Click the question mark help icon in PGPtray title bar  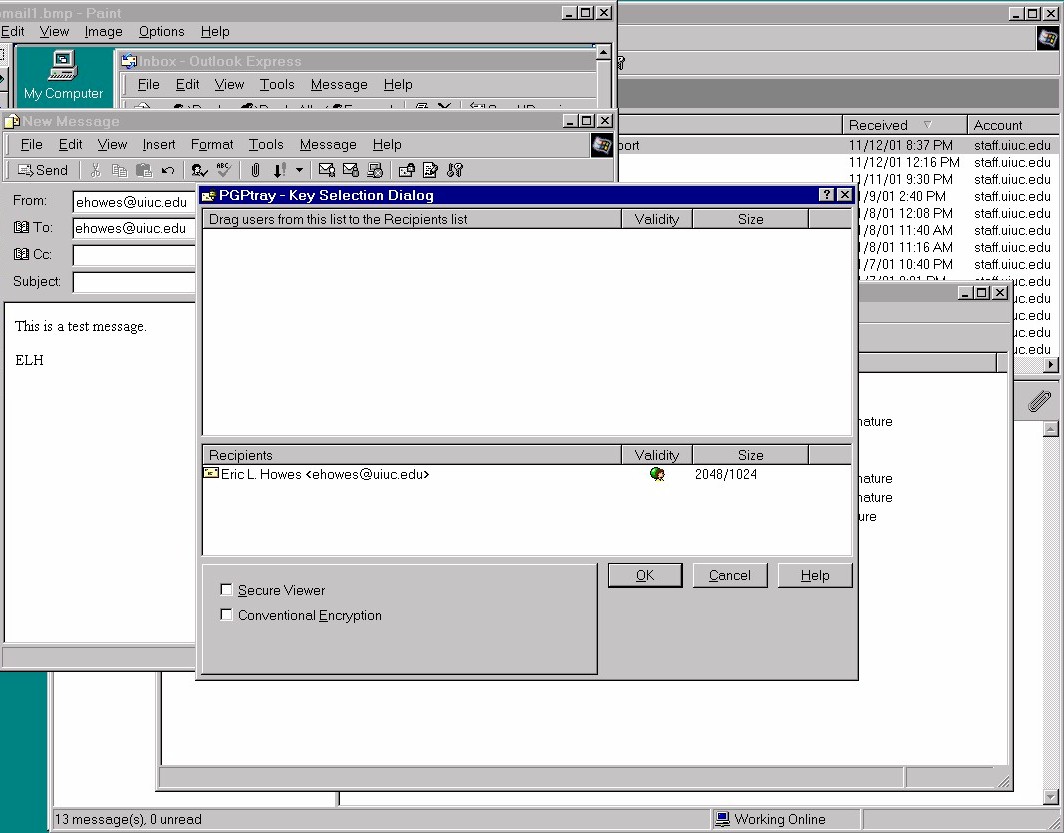[x=826, y=195]
